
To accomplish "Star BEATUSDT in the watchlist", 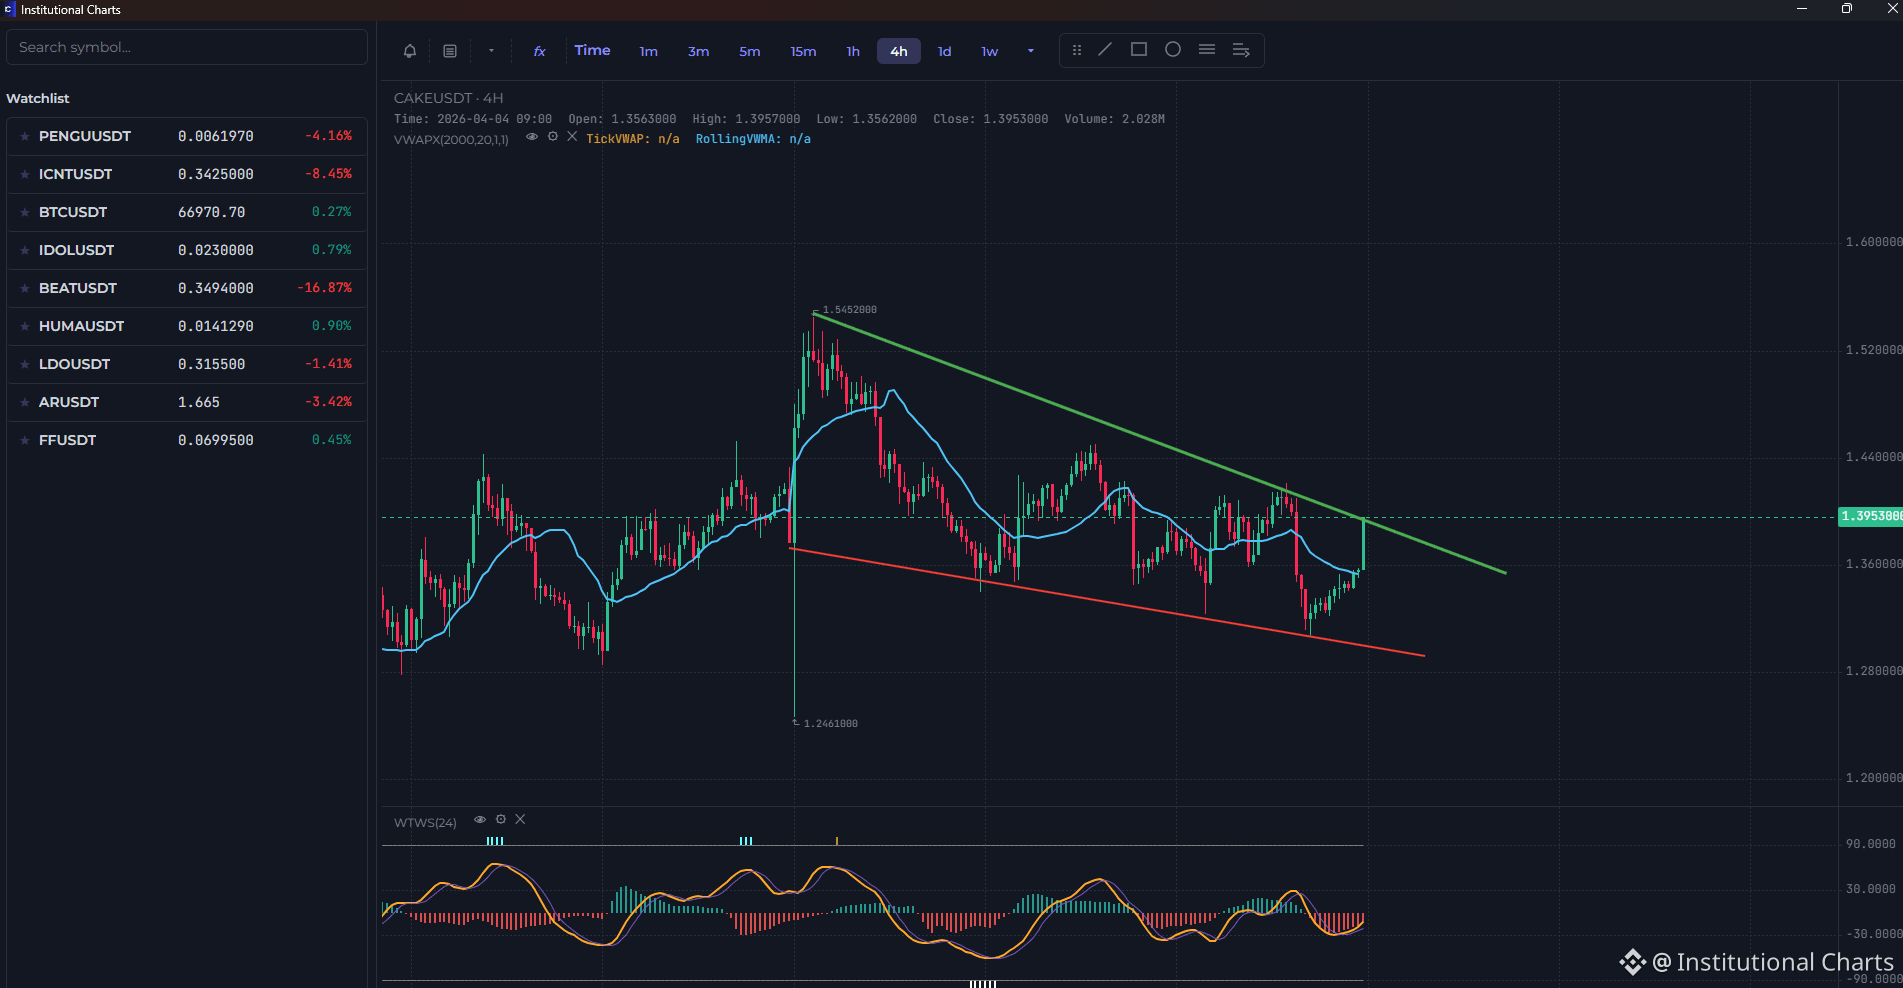I will (25, 288).
